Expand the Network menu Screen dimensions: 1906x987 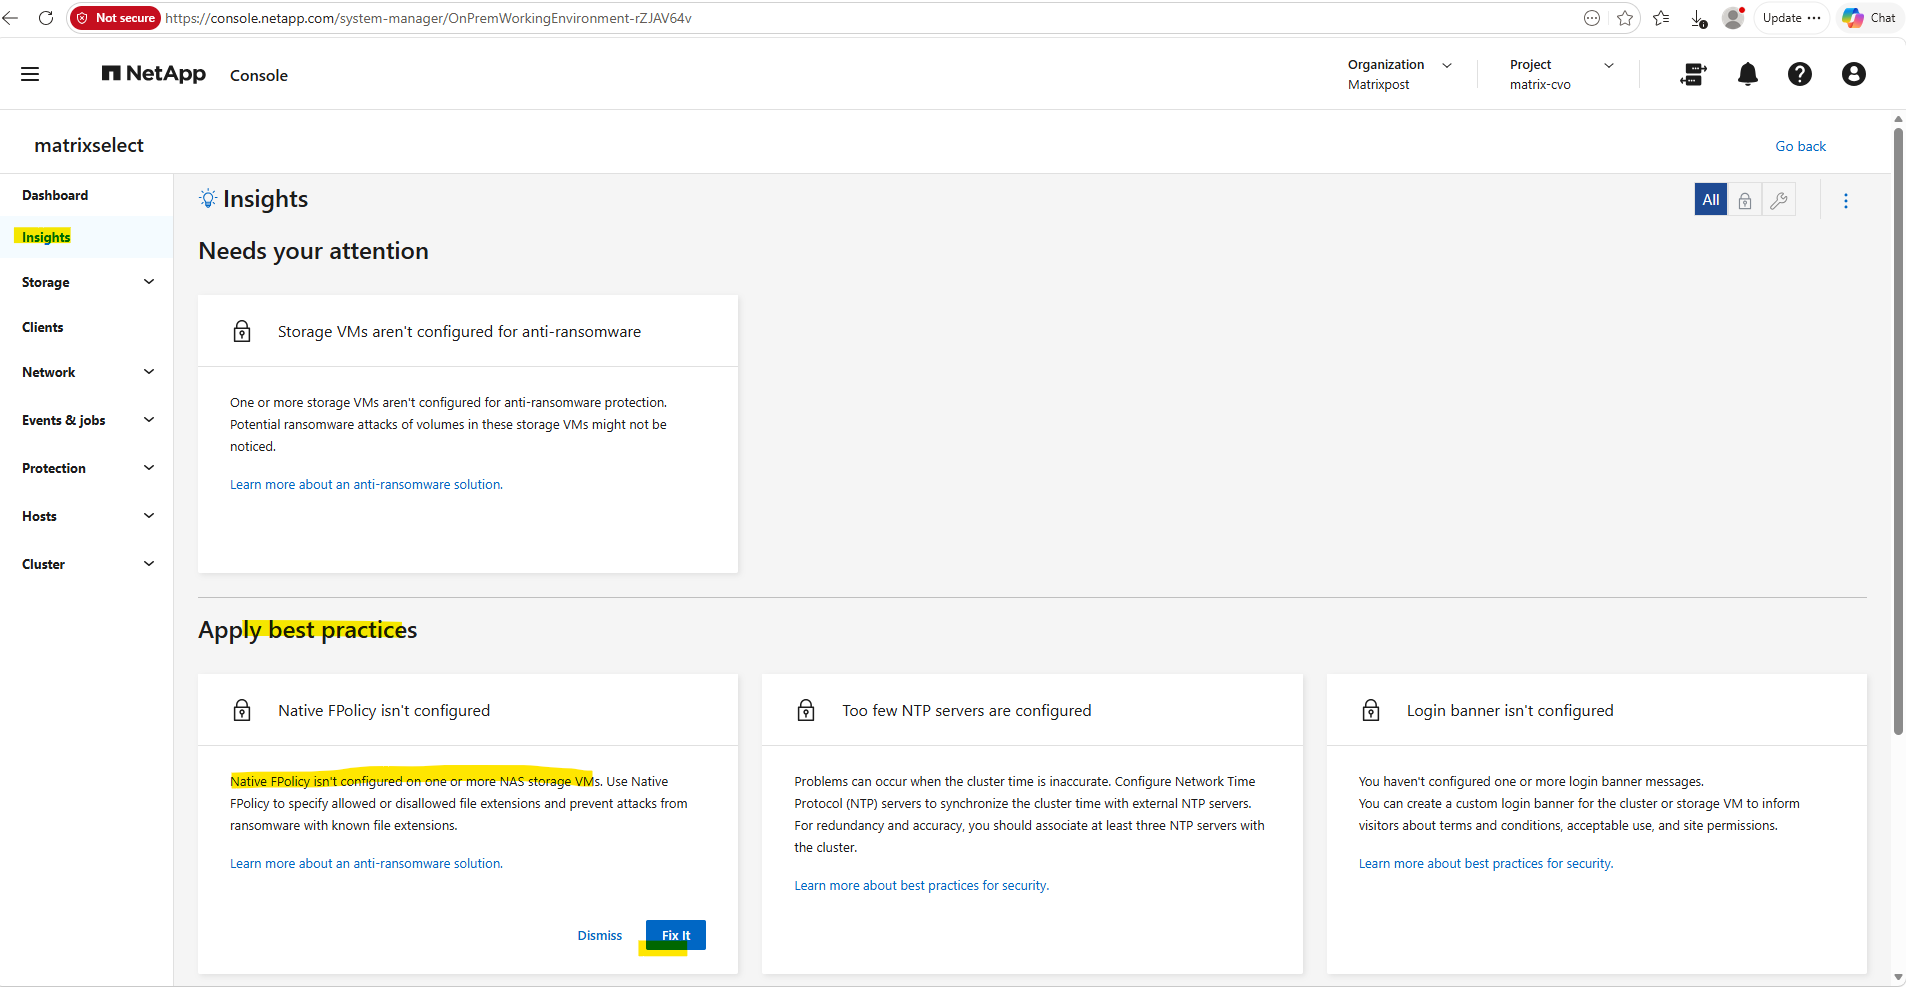click(87, 372)
